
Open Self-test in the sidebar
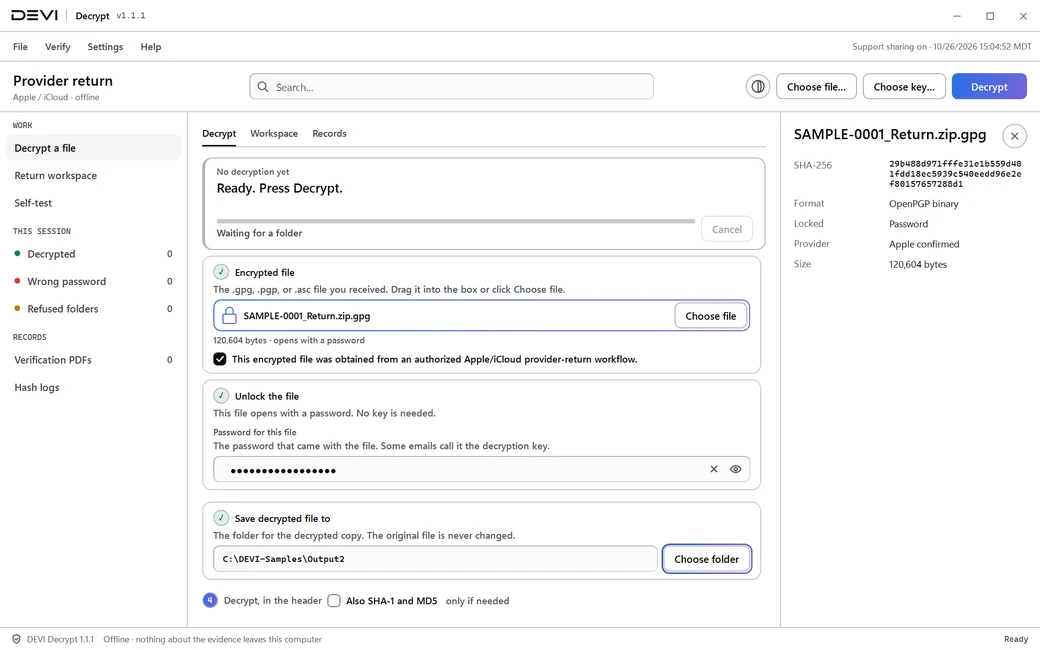pyautogui.click(x=94, y=203)
